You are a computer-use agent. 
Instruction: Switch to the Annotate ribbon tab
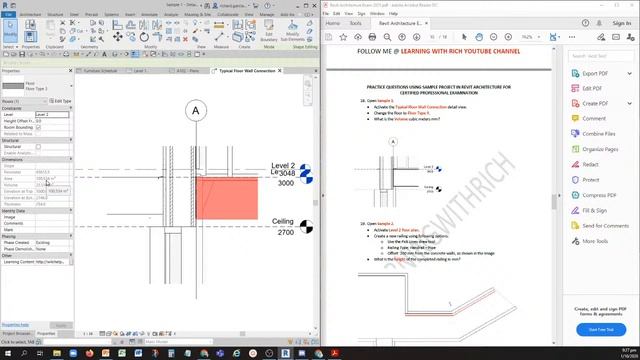[149, 15]
